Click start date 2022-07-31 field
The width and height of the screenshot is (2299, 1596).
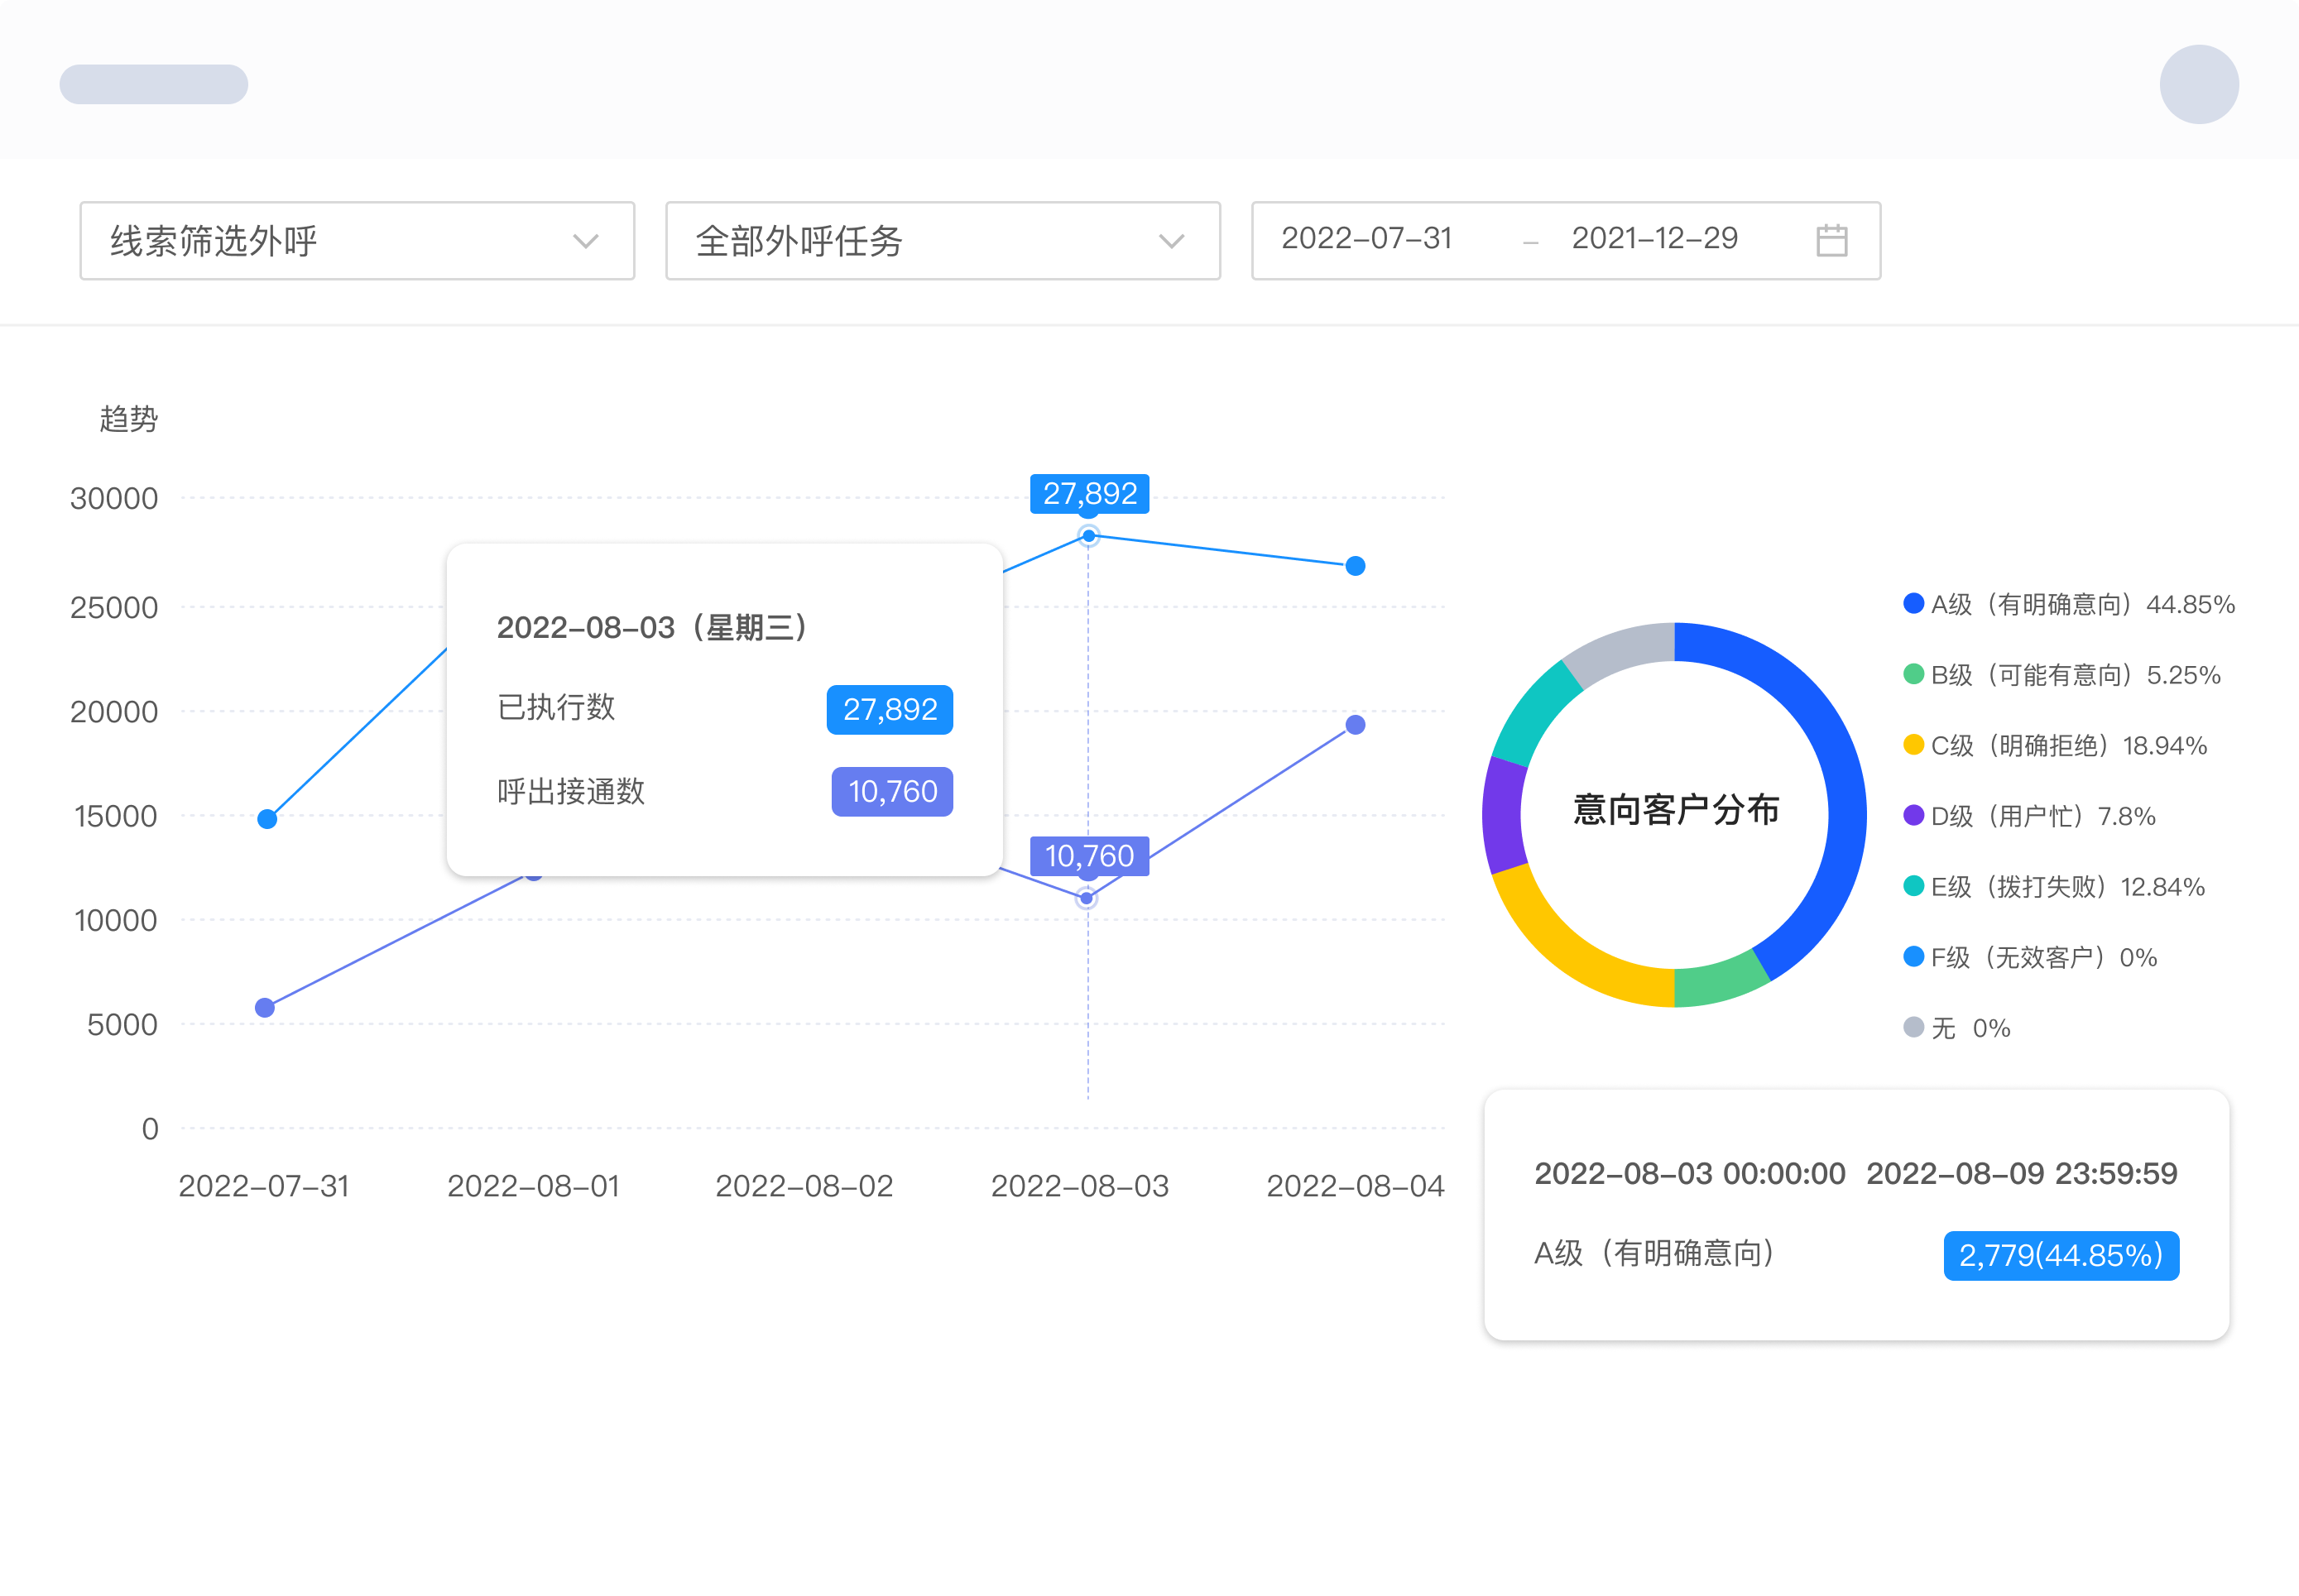pyautogui.click(x=1366, y=239)
